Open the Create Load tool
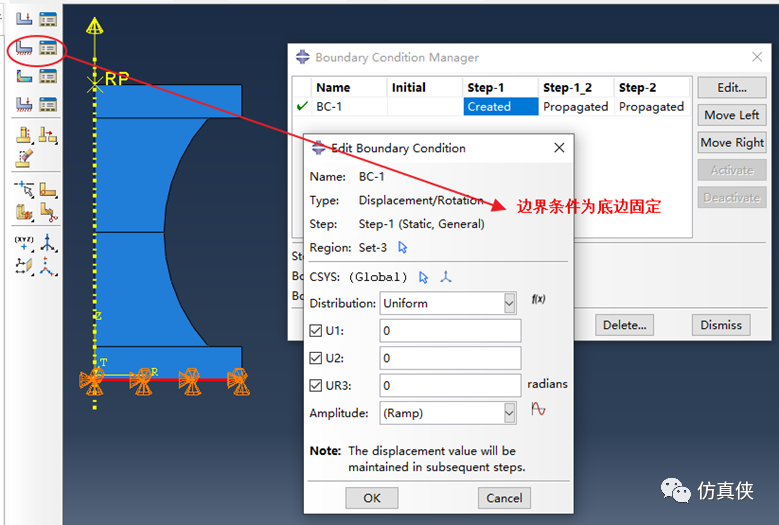 click(x=24, y=19)
